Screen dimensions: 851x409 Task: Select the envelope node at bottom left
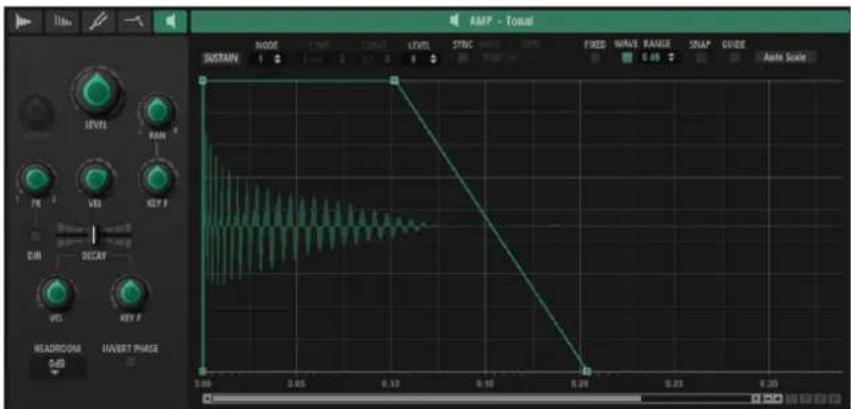pyautogui.click(x=202, y=371)
